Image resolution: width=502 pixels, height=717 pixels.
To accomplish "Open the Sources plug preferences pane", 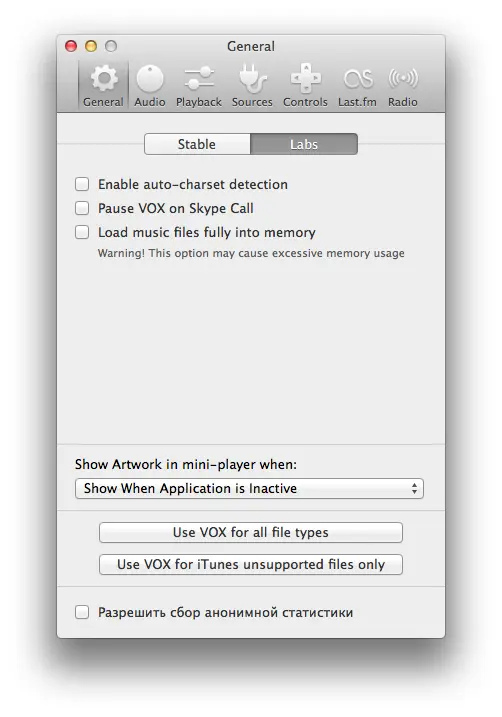I will click(252, 86).
